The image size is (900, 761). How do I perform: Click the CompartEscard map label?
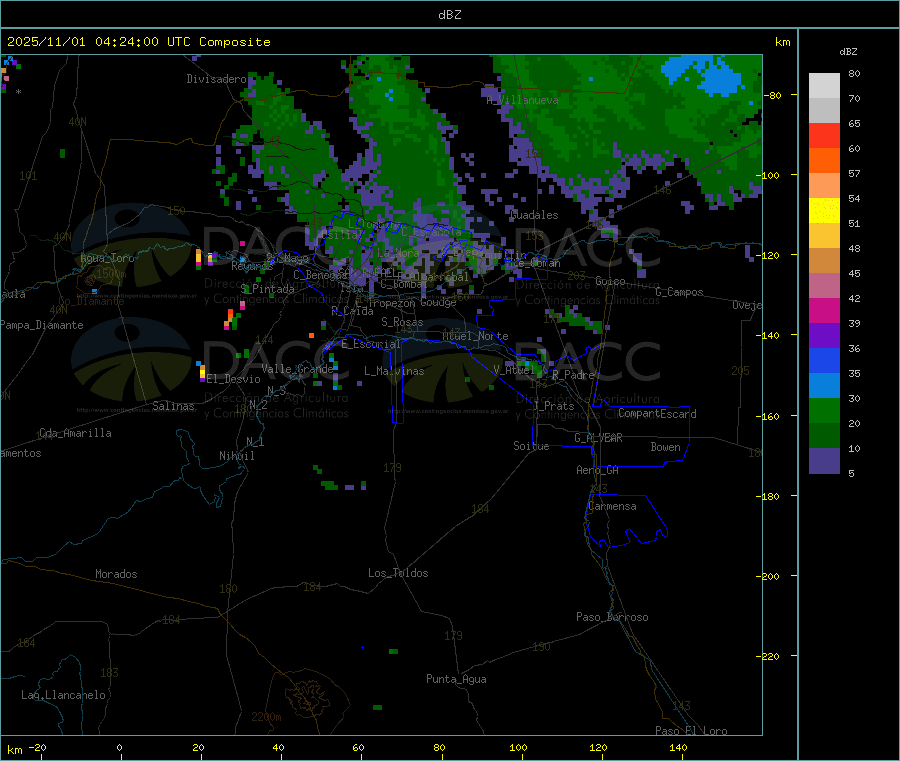(x=657, y=414)
